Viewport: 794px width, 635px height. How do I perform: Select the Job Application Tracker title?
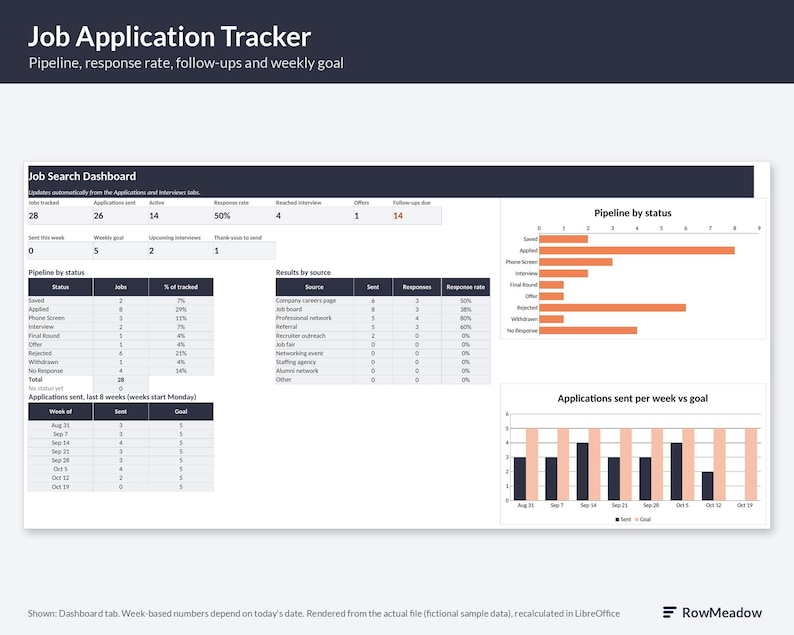[x=169, y=36]
